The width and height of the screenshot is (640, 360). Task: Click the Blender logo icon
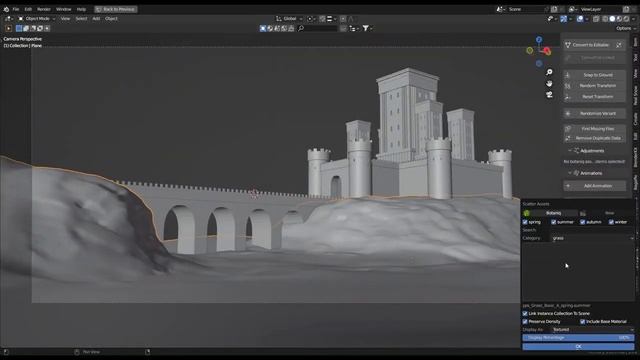(6, 9)
